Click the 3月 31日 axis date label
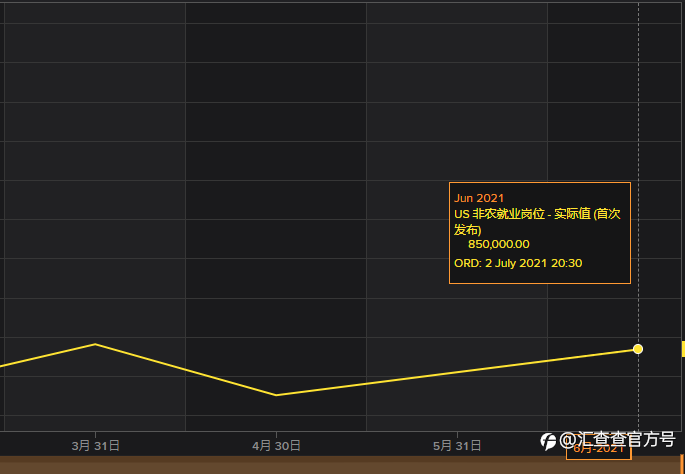This screenshot has height=474, width=685. (95, 446)
